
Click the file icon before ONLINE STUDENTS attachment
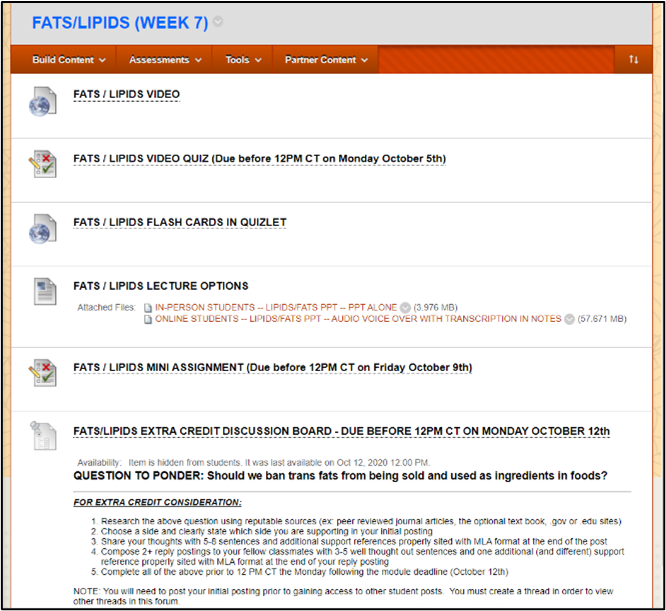coord(148,319)
